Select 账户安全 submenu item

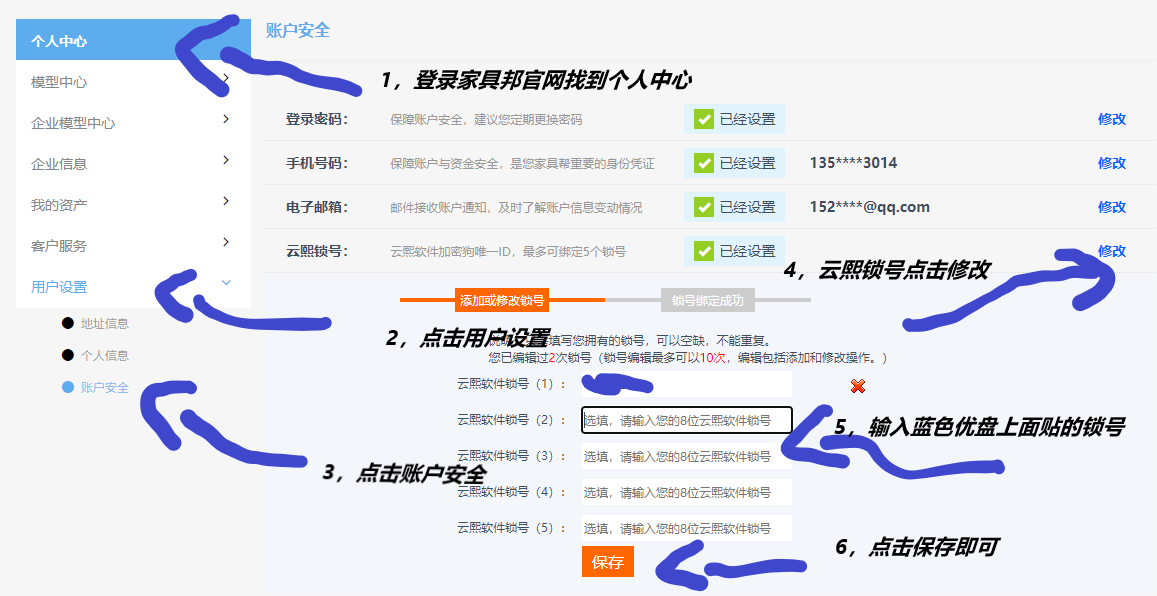[104, 387]
